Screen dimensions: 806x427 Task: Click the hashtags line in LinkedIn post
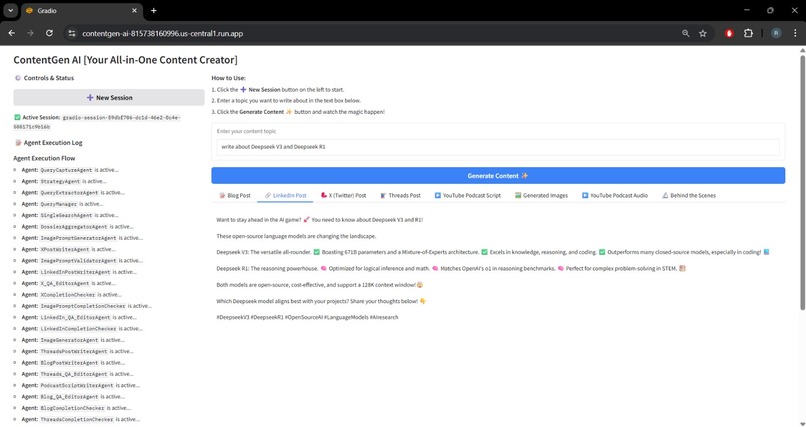(307, 317)
